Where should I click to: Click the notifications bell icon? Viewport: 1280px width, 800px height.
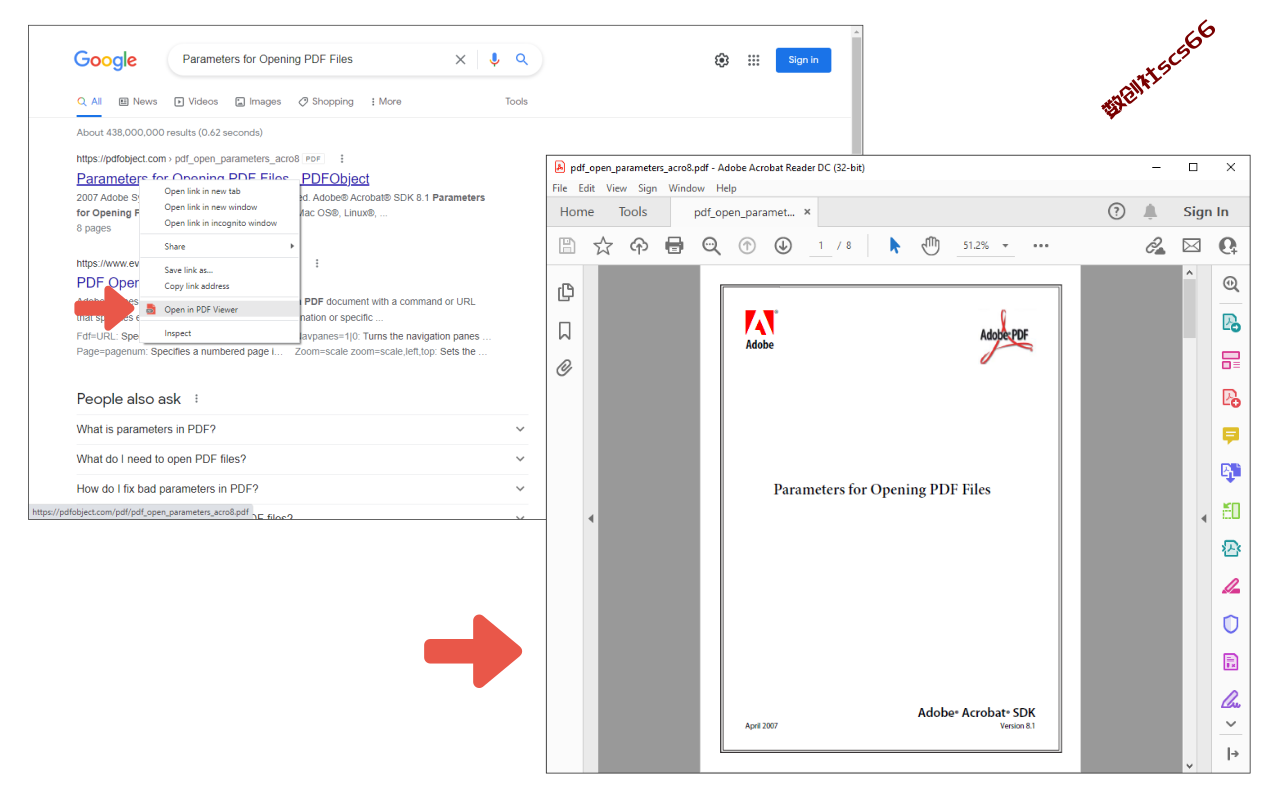pos(1150,211)
